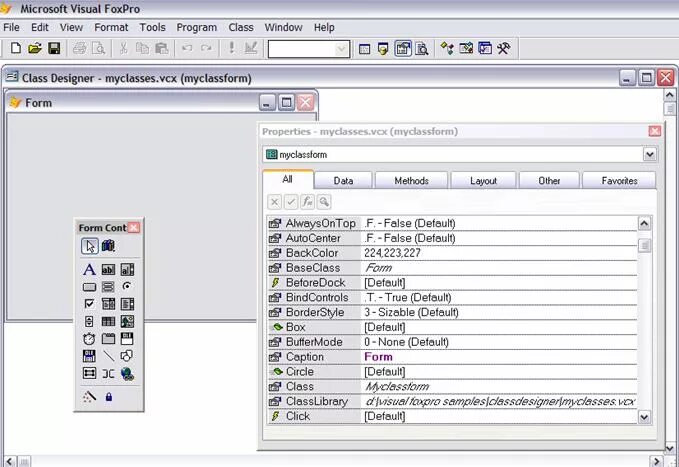
Task: Click the Undo arrow icon
Action: point(187,48)
